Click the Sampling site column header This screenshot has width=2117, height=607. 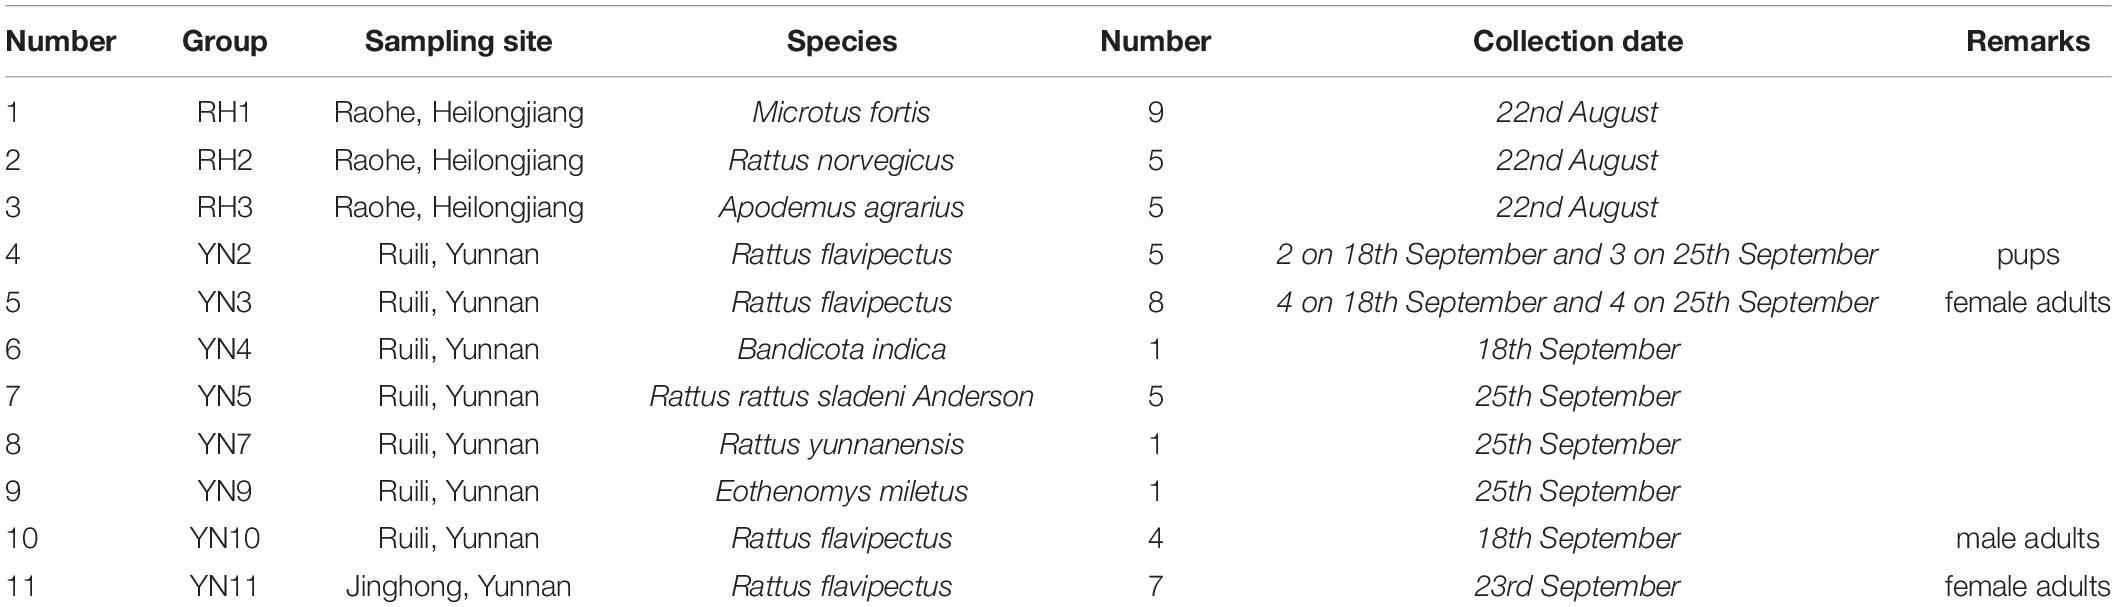[x=458, y=41]
